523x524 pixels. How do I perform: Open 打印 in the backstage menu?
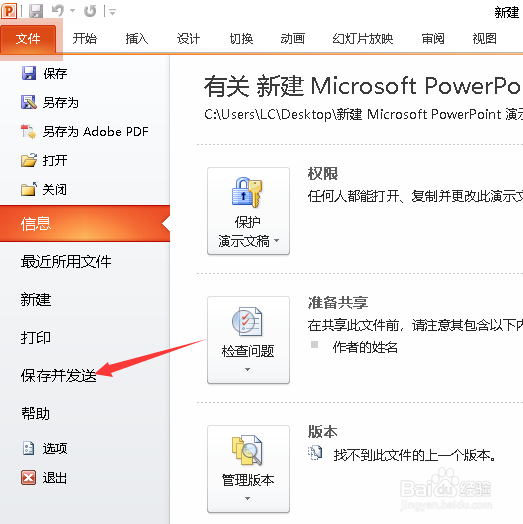(x=35, y=338)
